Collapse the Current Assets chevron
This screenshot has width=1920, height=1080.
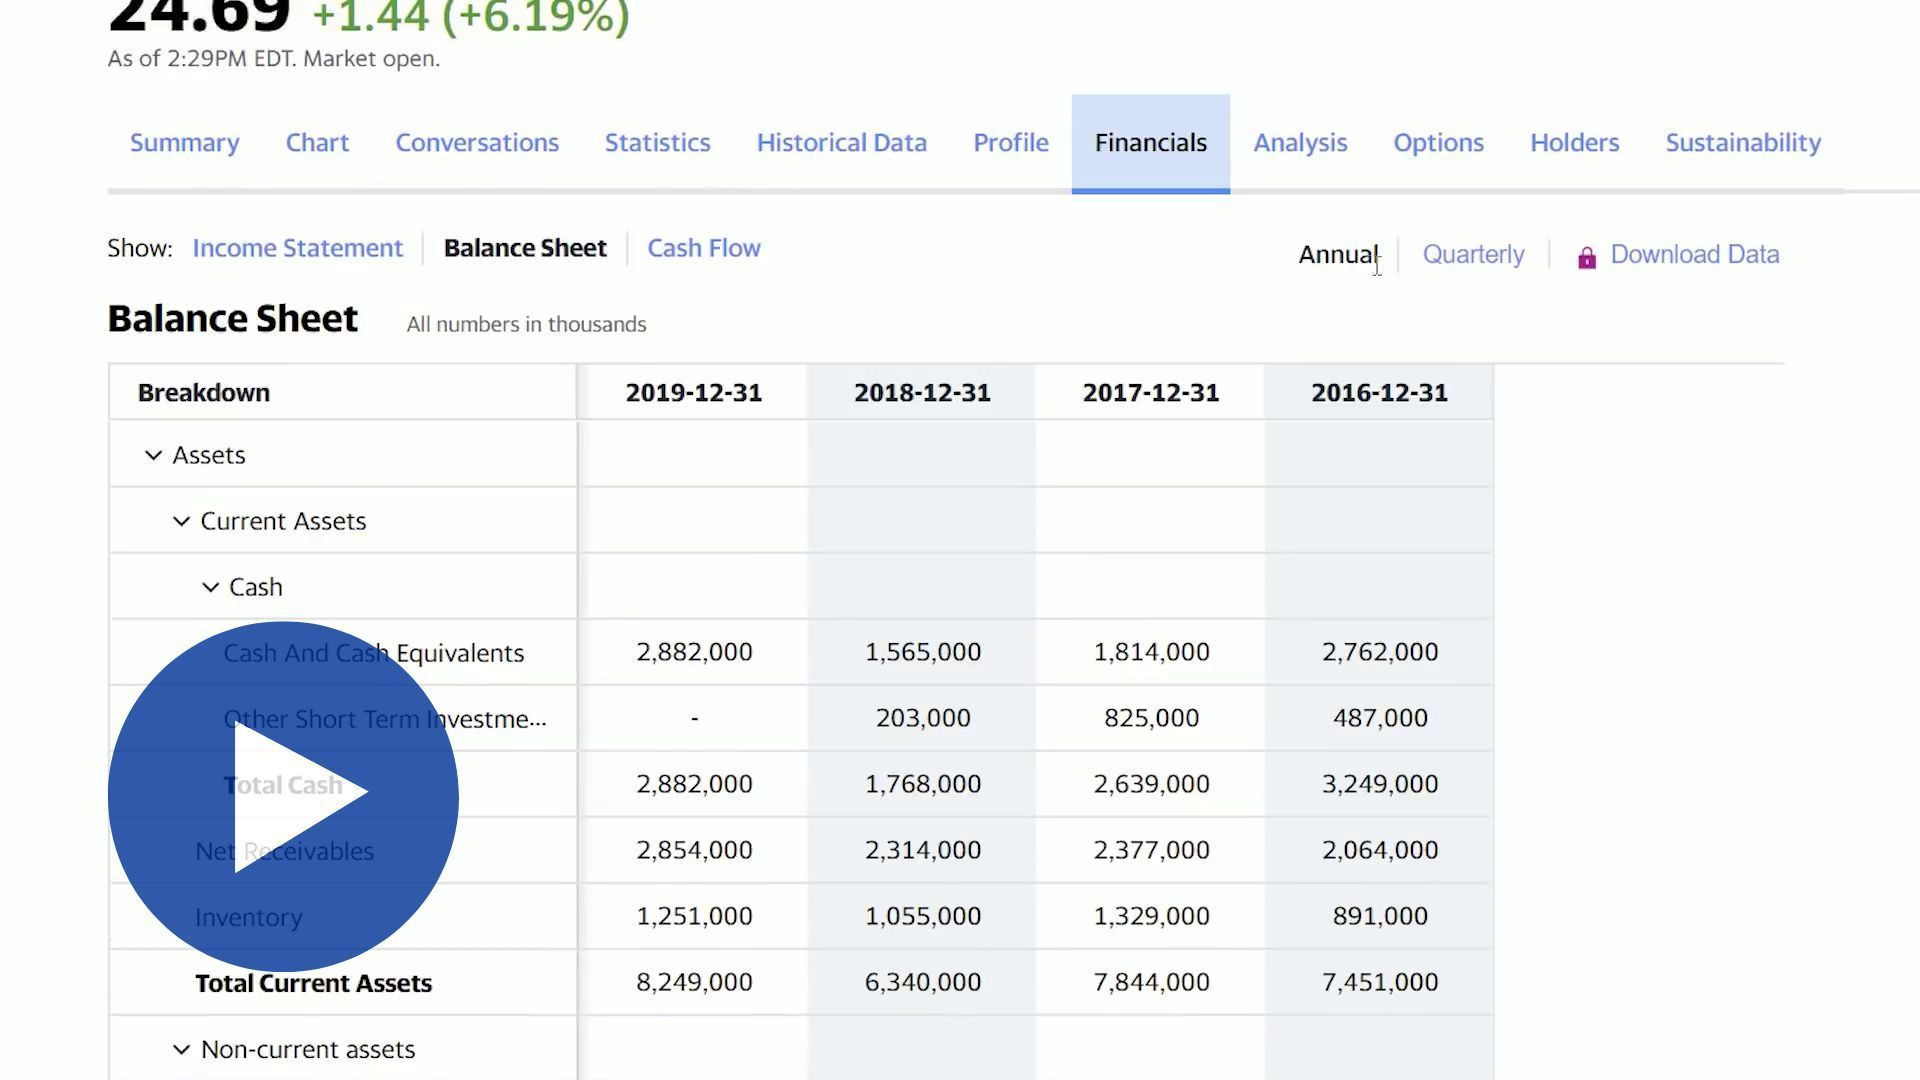click(x=181, y=522)
